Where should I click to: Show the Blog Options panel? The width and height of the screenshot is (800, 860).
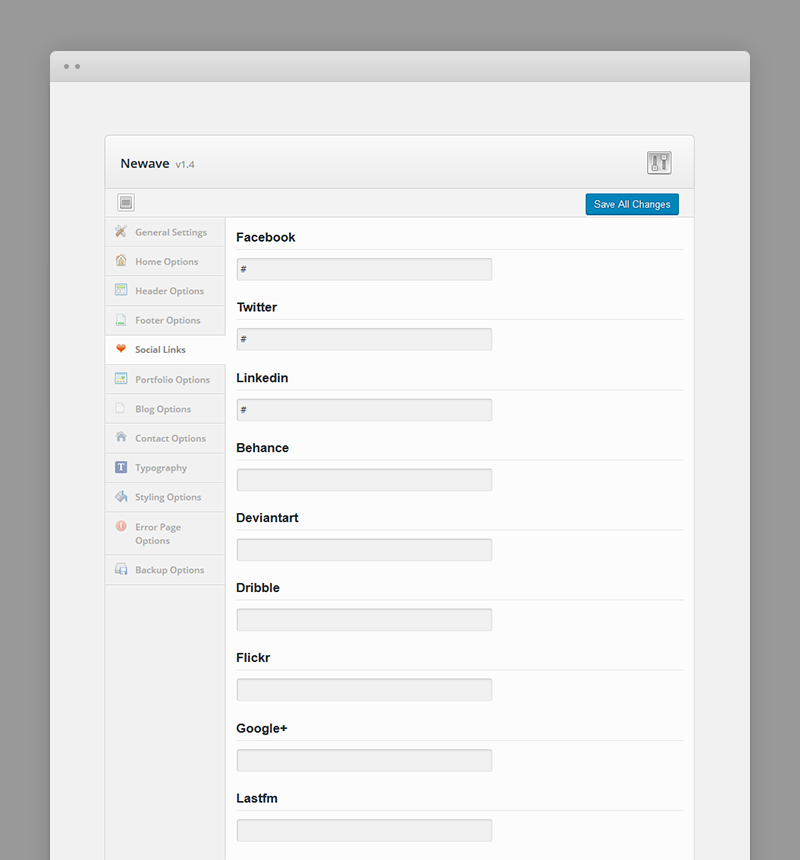tap(165, 409)
